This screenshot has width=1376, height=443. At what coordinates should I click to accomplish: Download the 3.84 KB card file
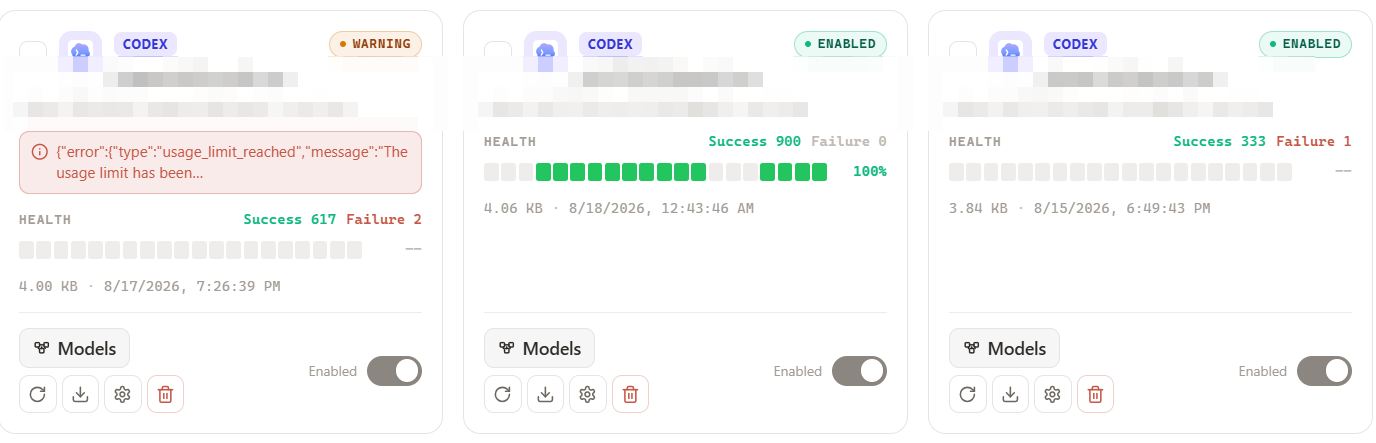tap(1010, 394)
